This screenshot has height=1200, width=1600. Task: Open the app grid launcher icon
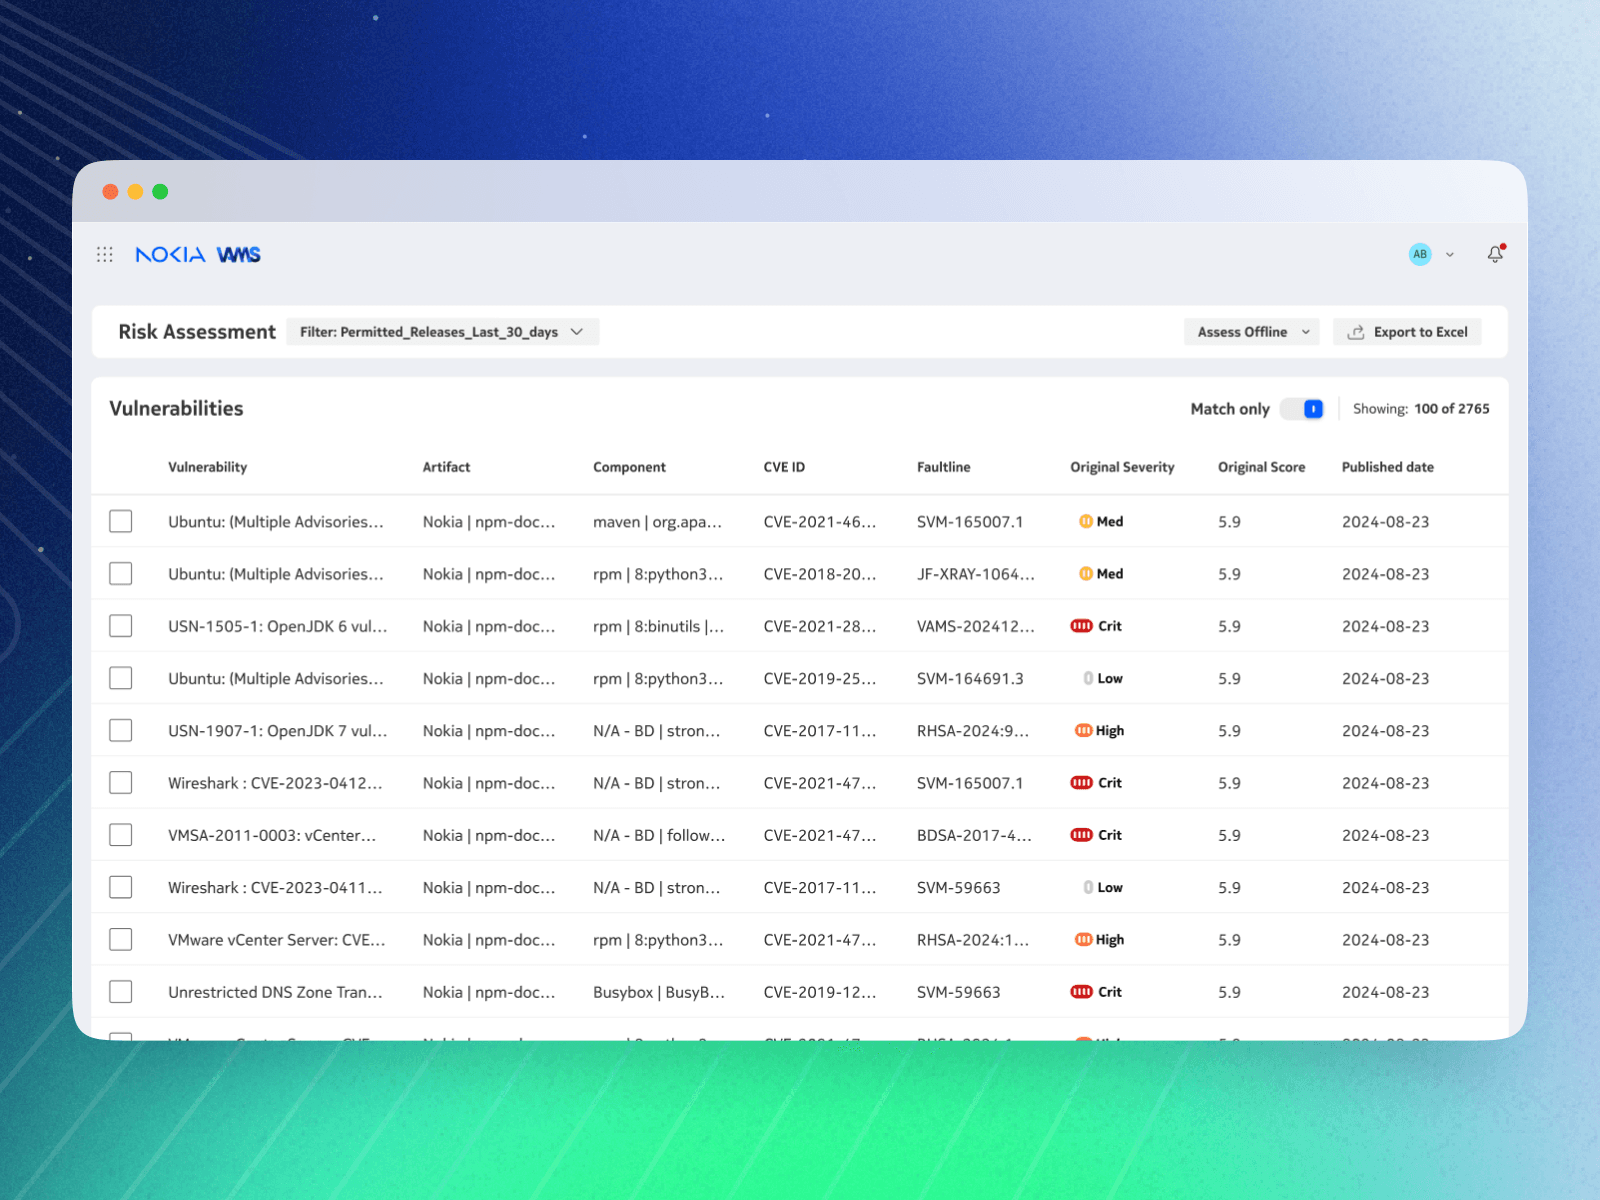[105, 255]
